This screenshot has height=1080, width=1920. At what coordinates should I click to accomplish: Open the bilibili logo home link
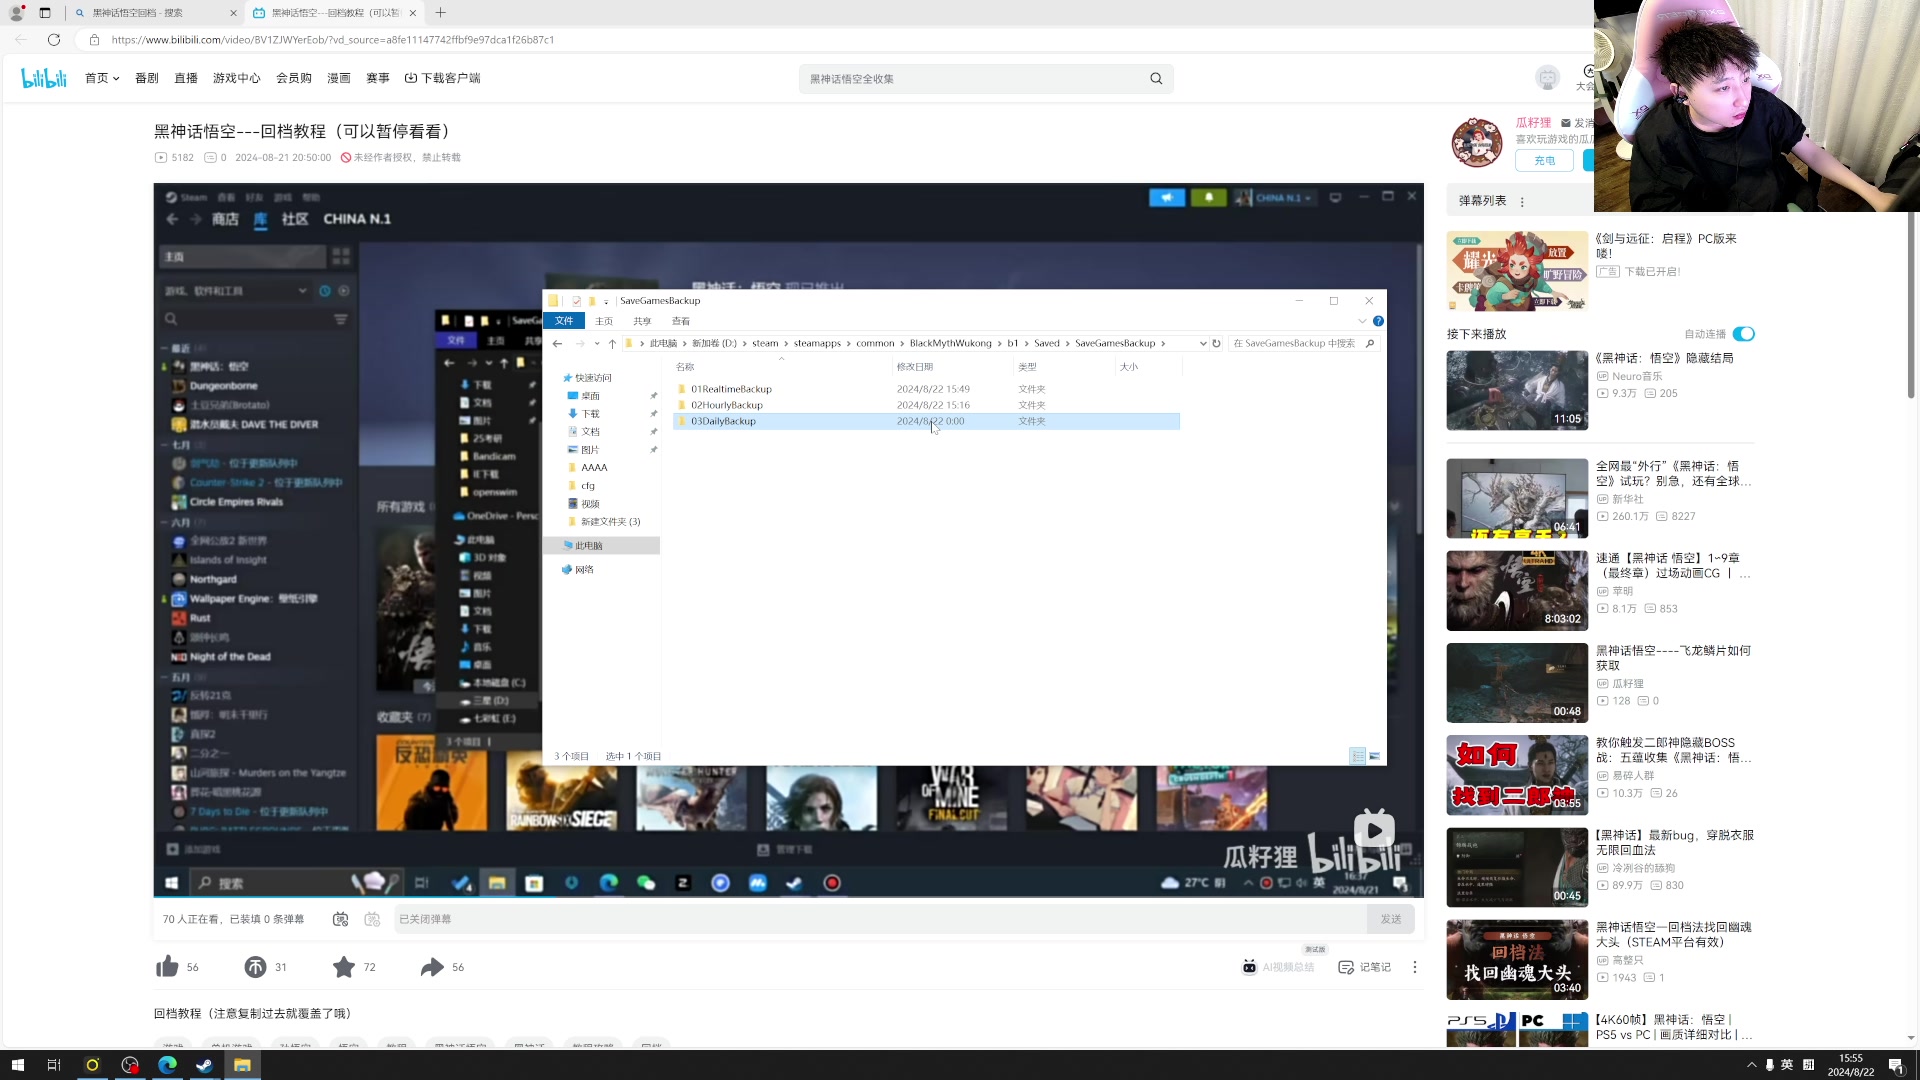click(x=44, y=78)
